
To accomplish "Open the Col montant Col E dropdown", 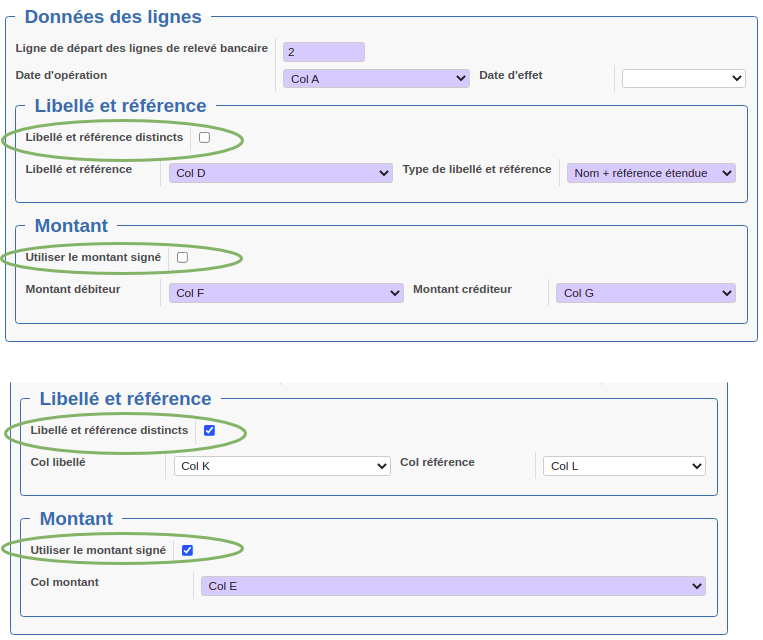I will coord(453,586).
